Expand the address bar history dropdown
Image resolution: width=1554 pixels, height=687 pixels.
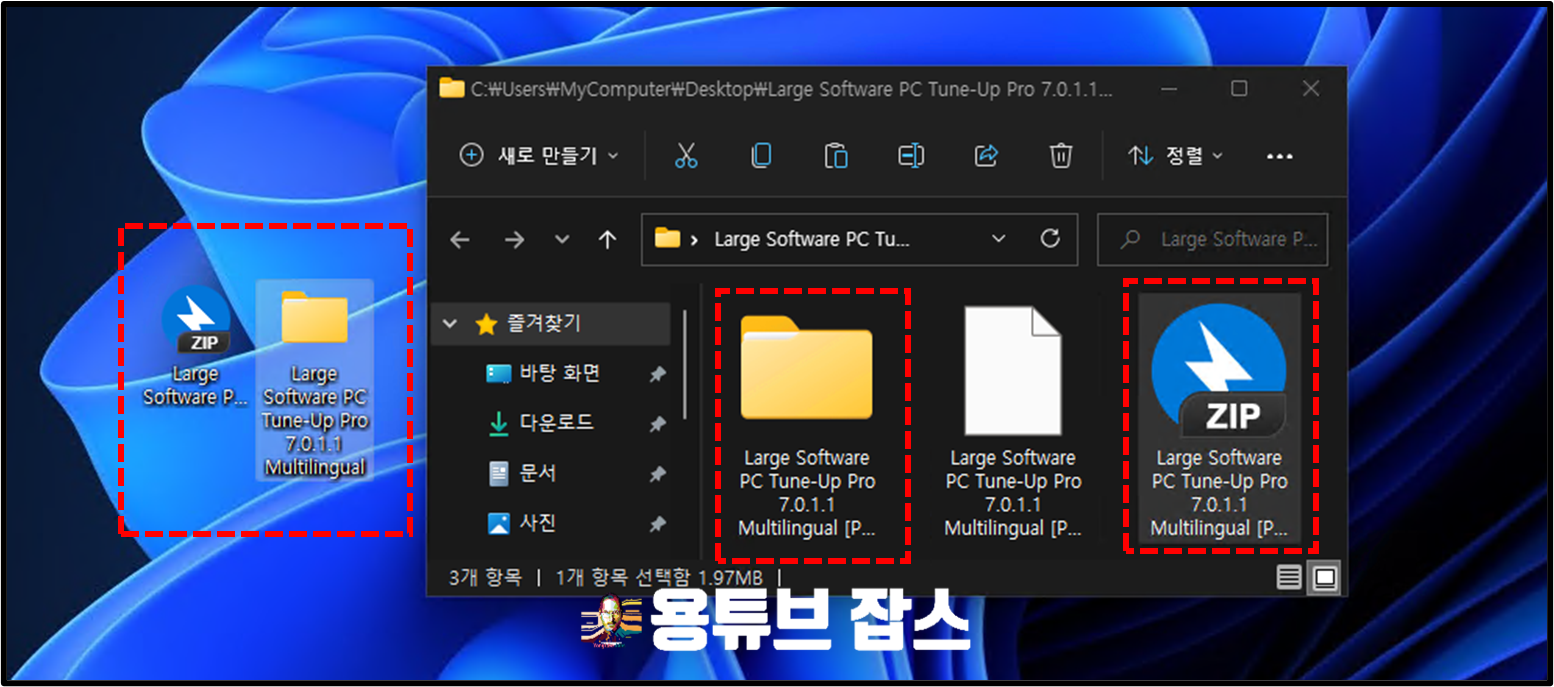[998, 239]
